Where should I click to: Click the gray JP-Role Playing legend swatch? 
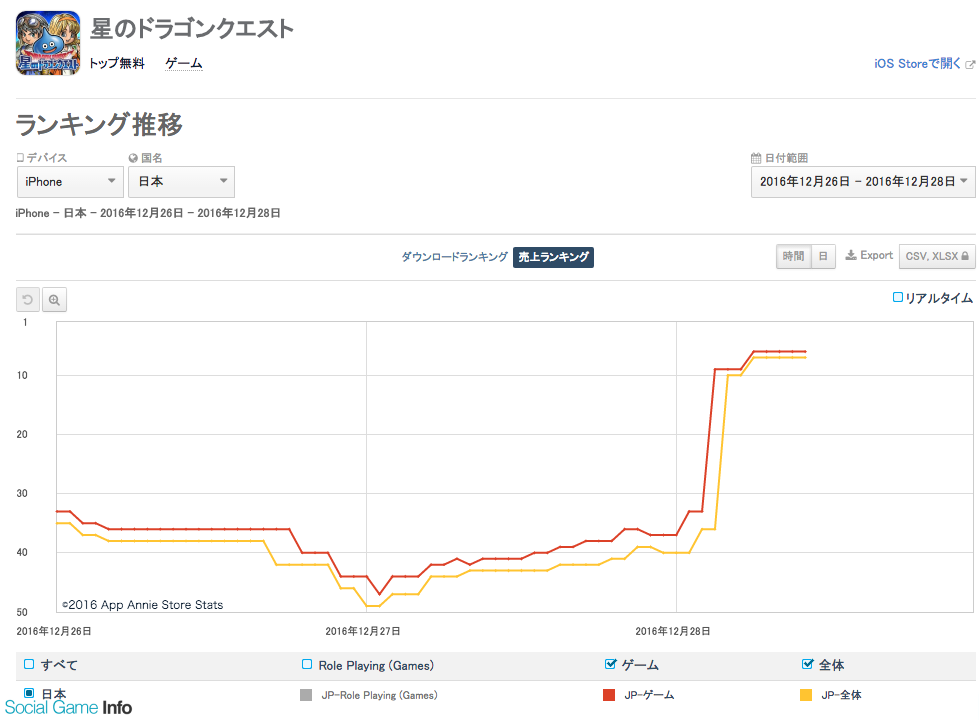point(306,695)
